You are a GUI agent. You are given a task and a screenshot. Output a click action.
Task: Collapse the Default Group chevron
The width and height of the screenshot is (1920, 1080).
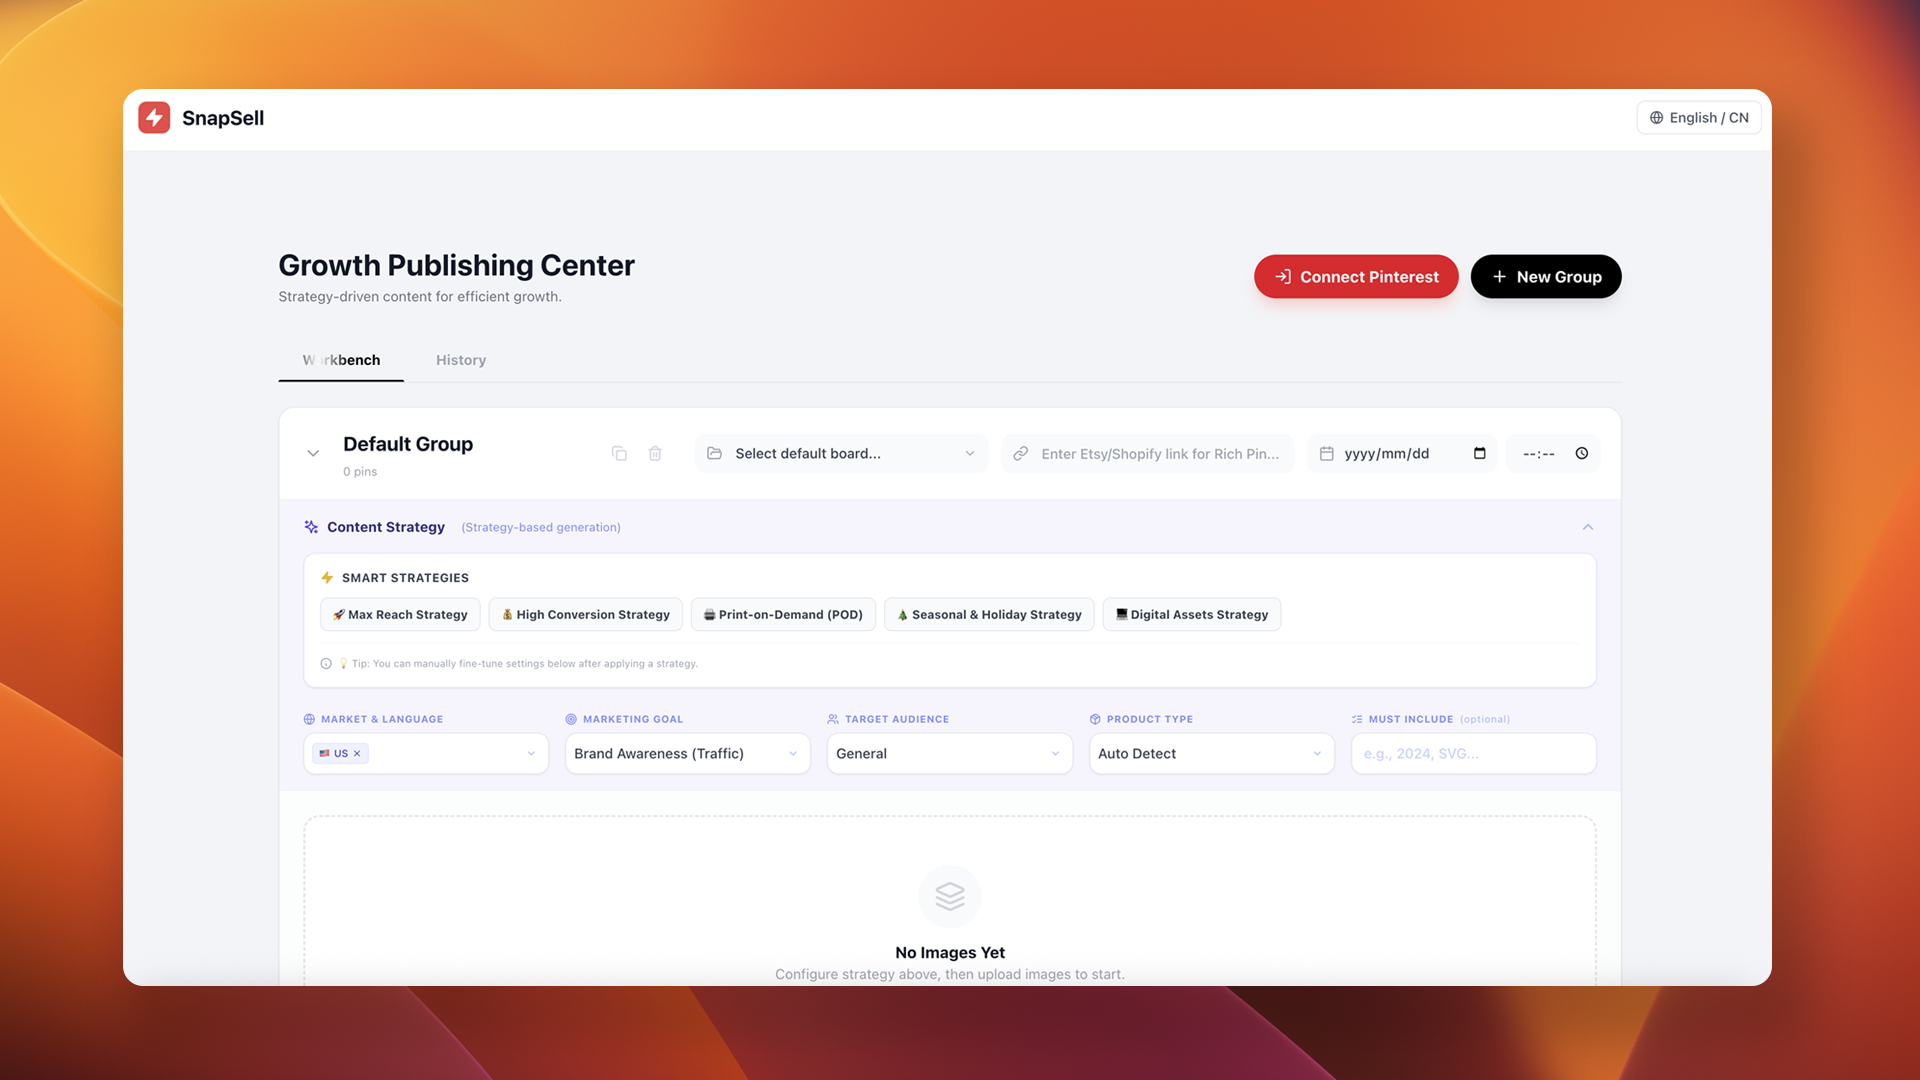[313, 454]
